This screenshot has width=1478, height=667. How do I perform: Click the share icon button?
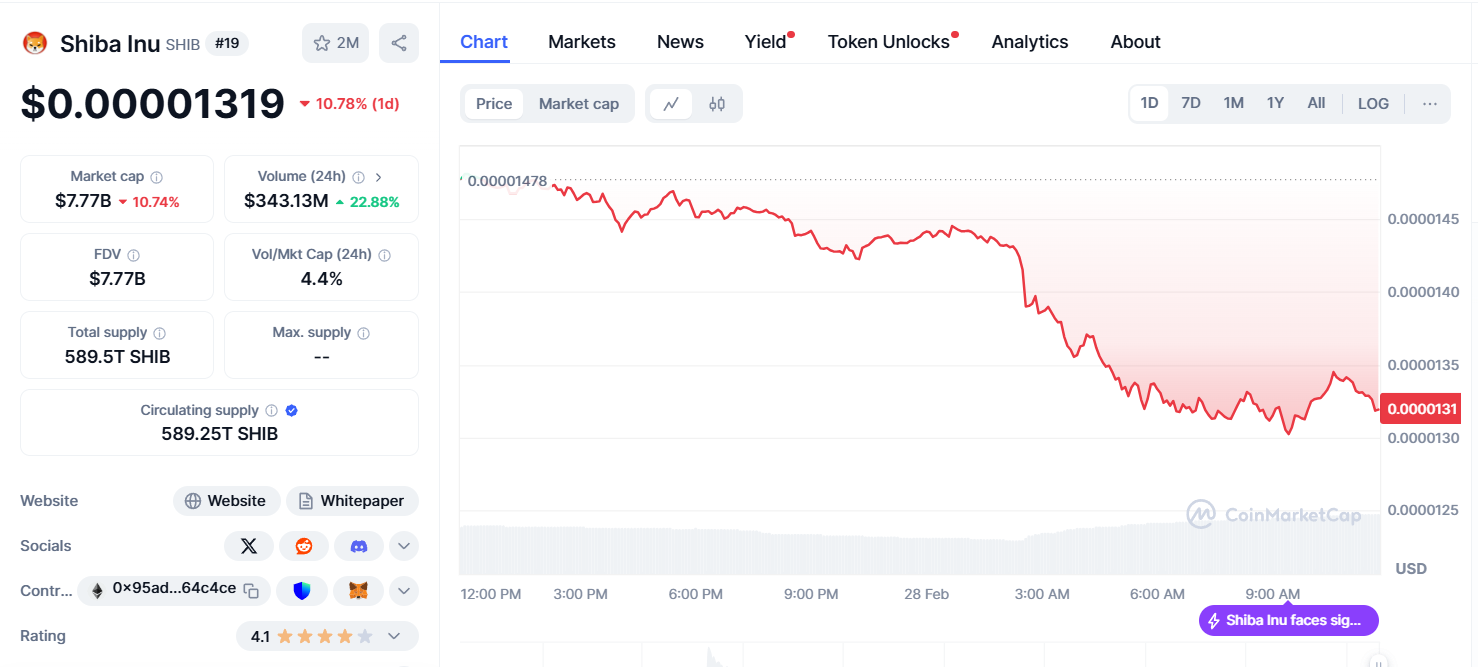pyautogui.click(x=399, y=43)
